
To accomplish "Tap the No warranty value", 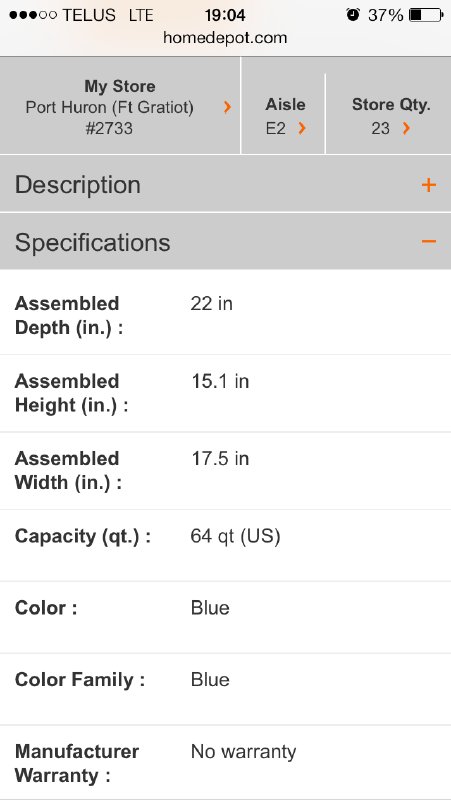I will 243,752.
